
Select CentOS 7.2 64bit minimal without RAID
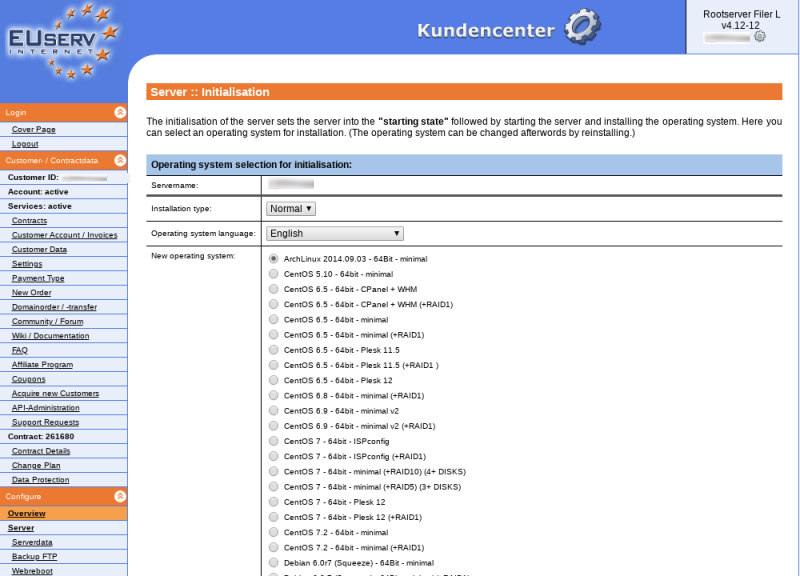pyautogui.click(x=273, y=532)
